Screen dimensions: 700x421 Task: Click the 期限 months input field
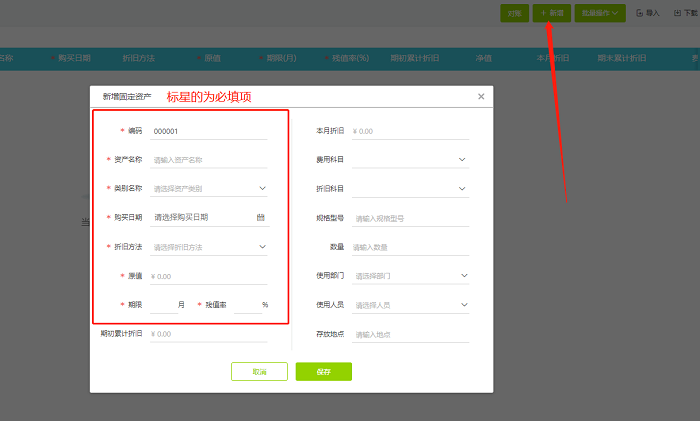click(163, 305)
